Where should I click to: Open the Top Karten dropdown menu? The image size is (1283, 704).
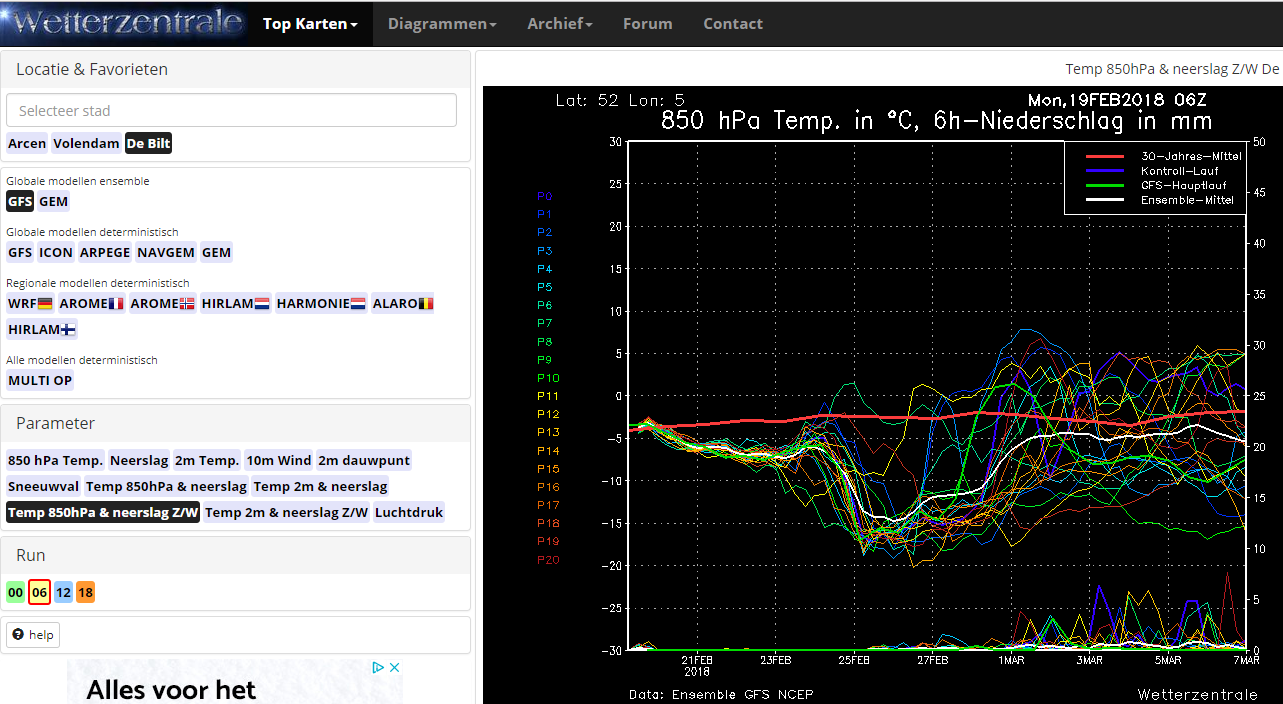[x=310, y=23]
